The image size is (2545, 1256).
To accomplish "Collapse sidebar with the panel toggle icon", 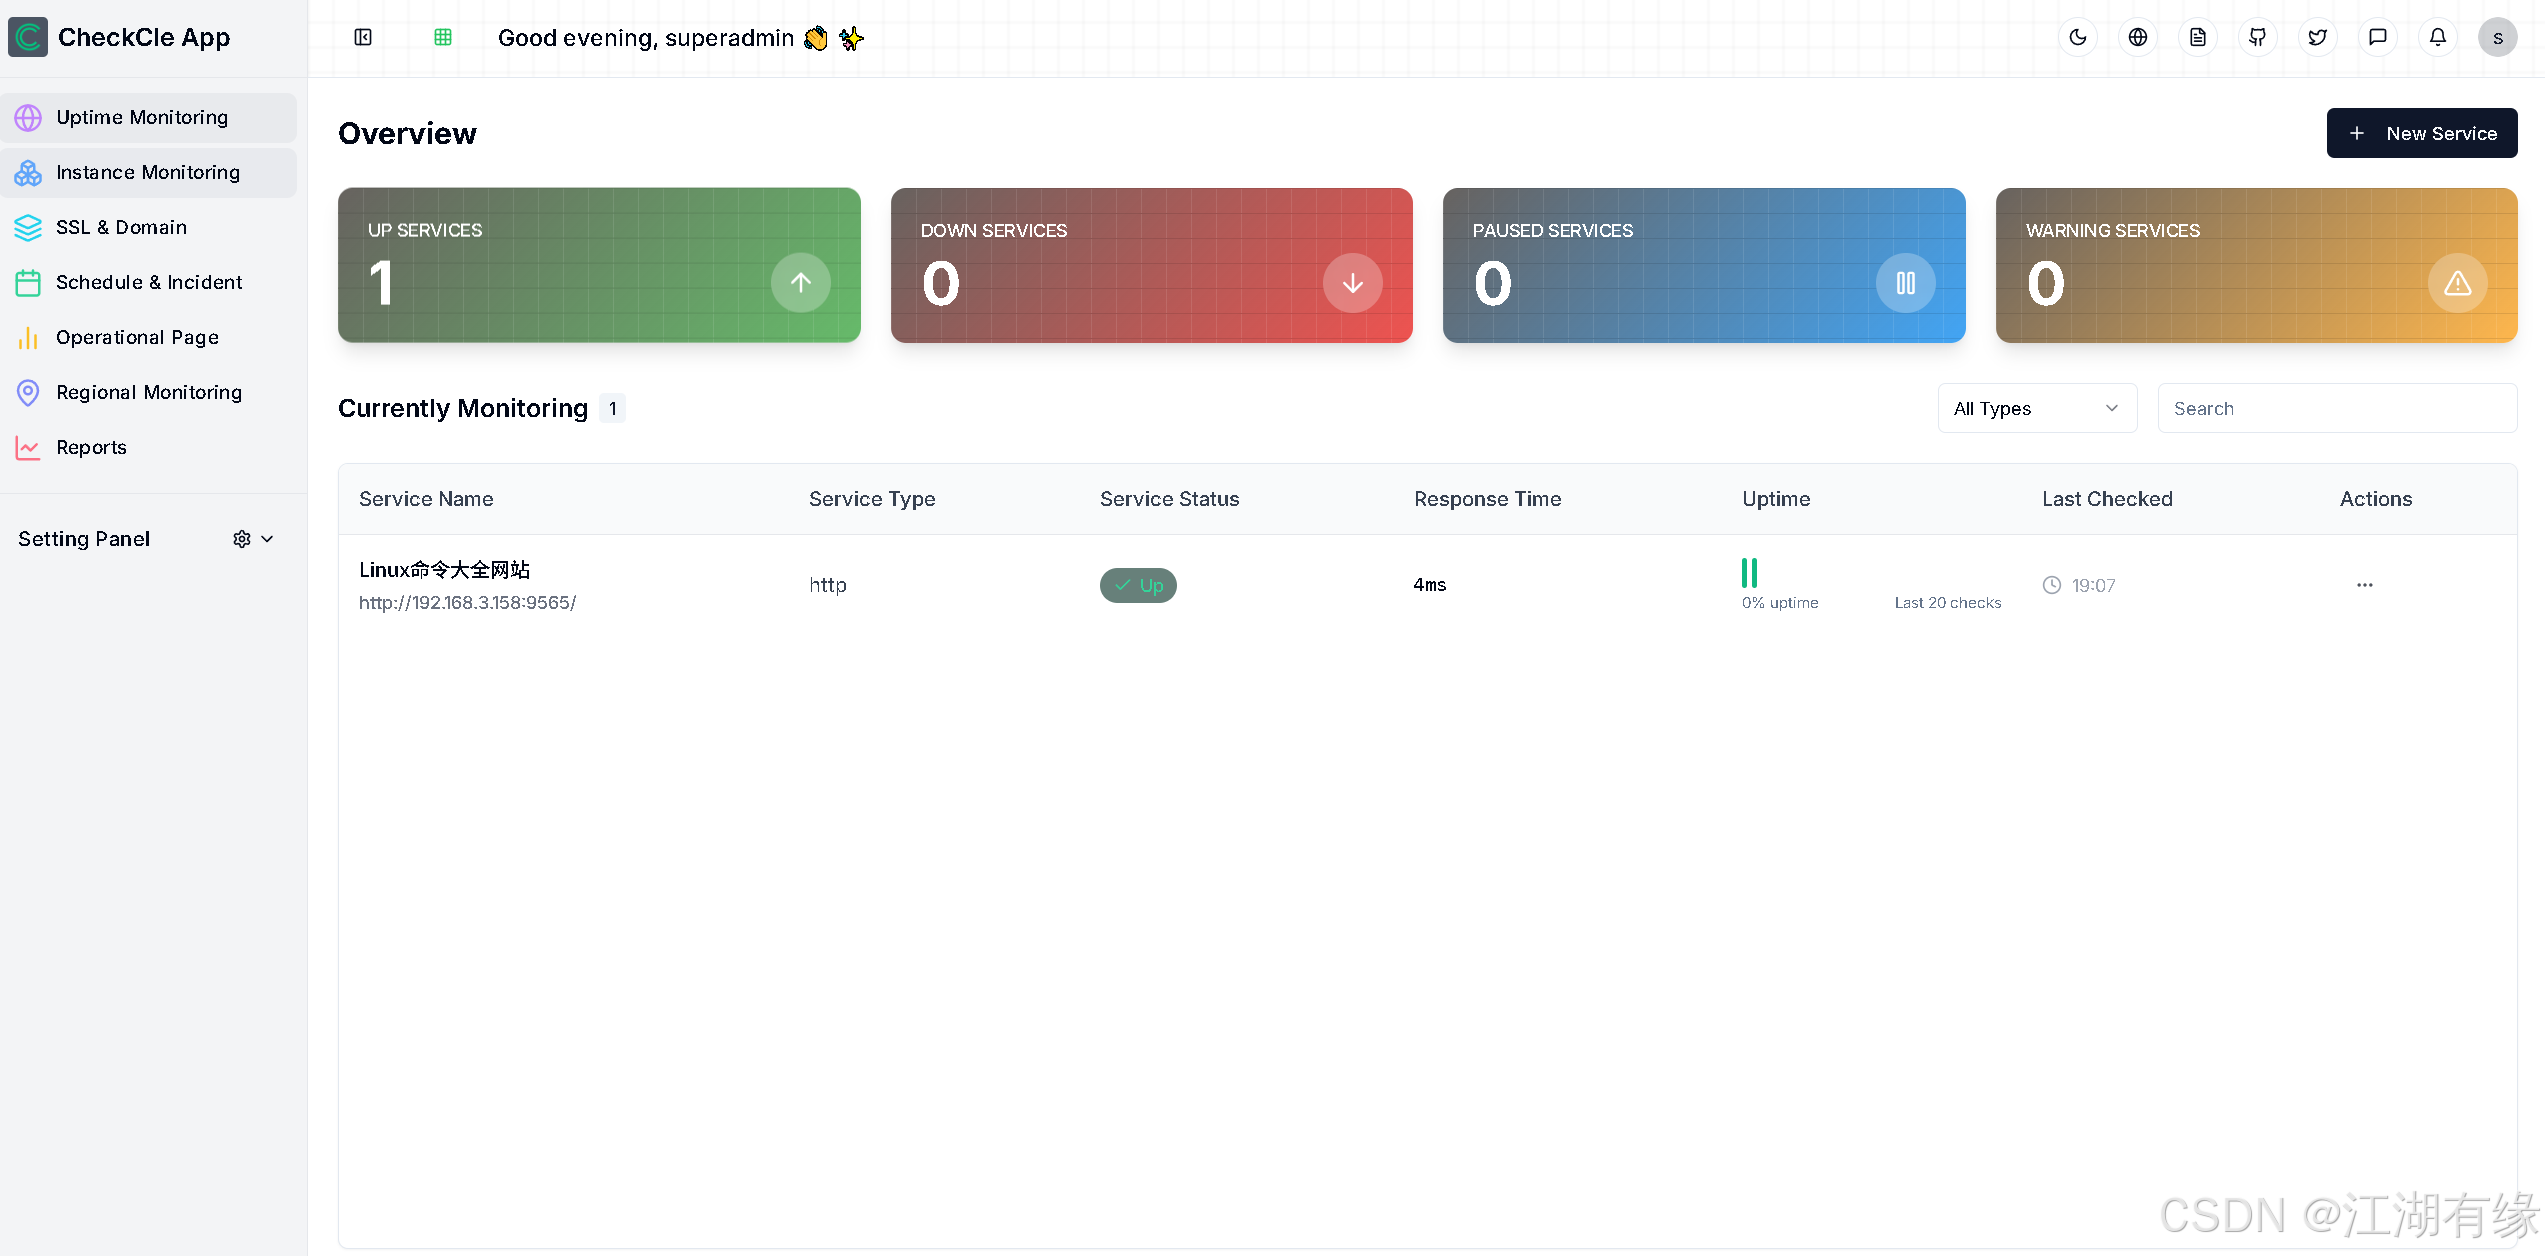I will (363, 38).
